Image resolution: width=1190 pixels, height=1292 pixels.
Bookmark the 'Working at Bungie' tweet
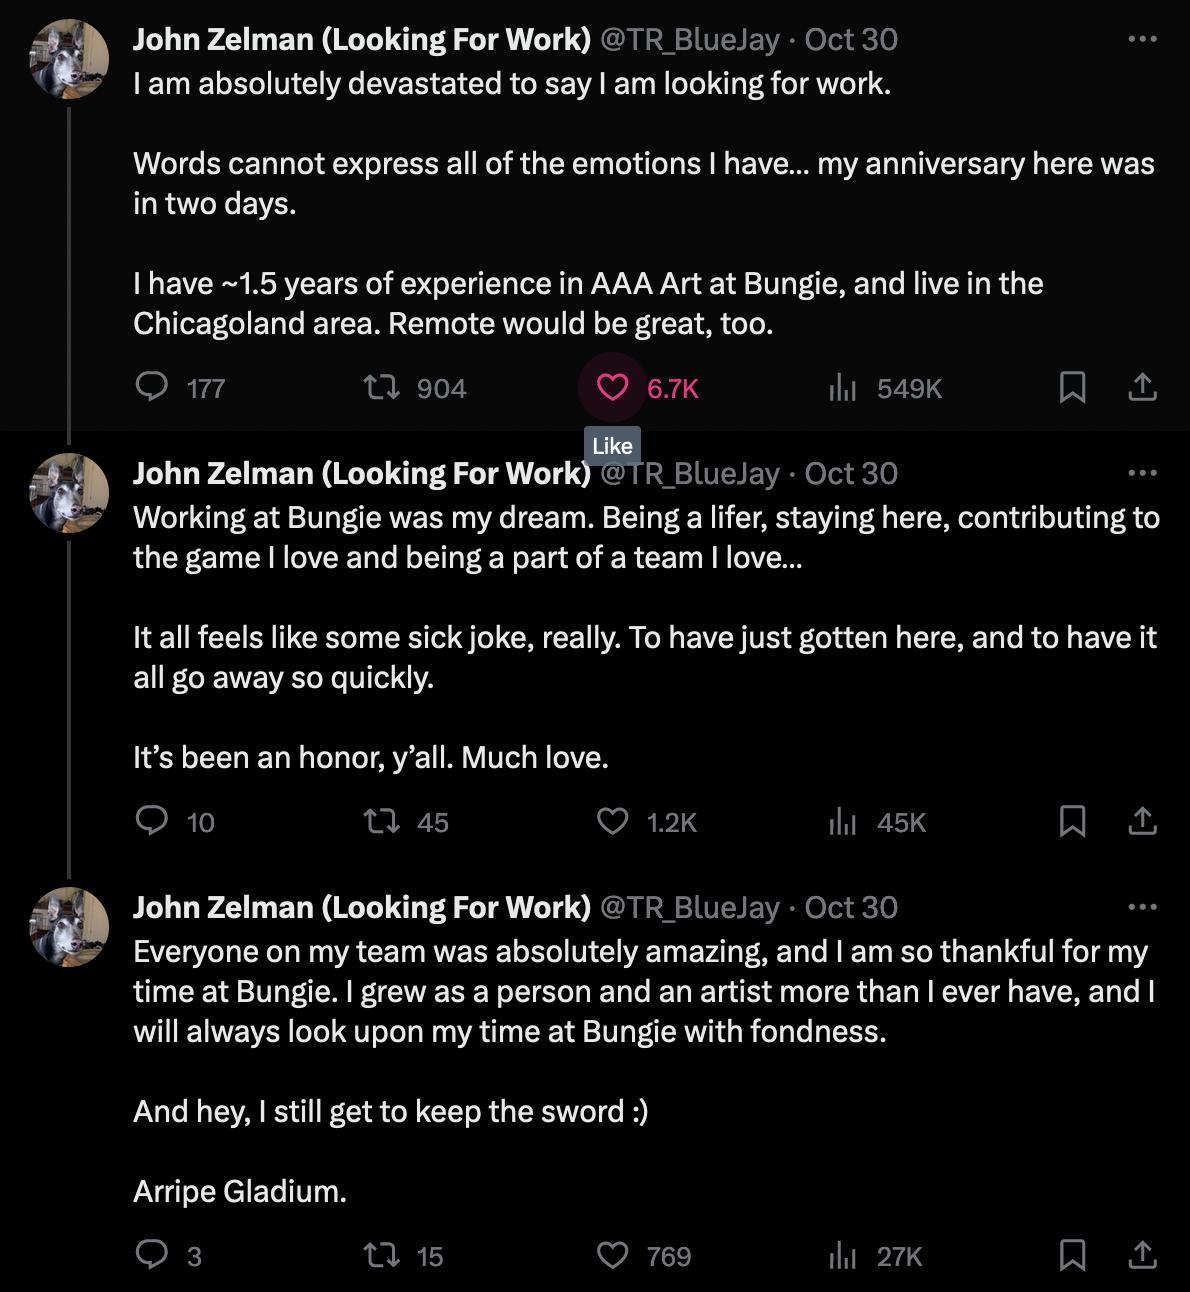point(1072,821)
